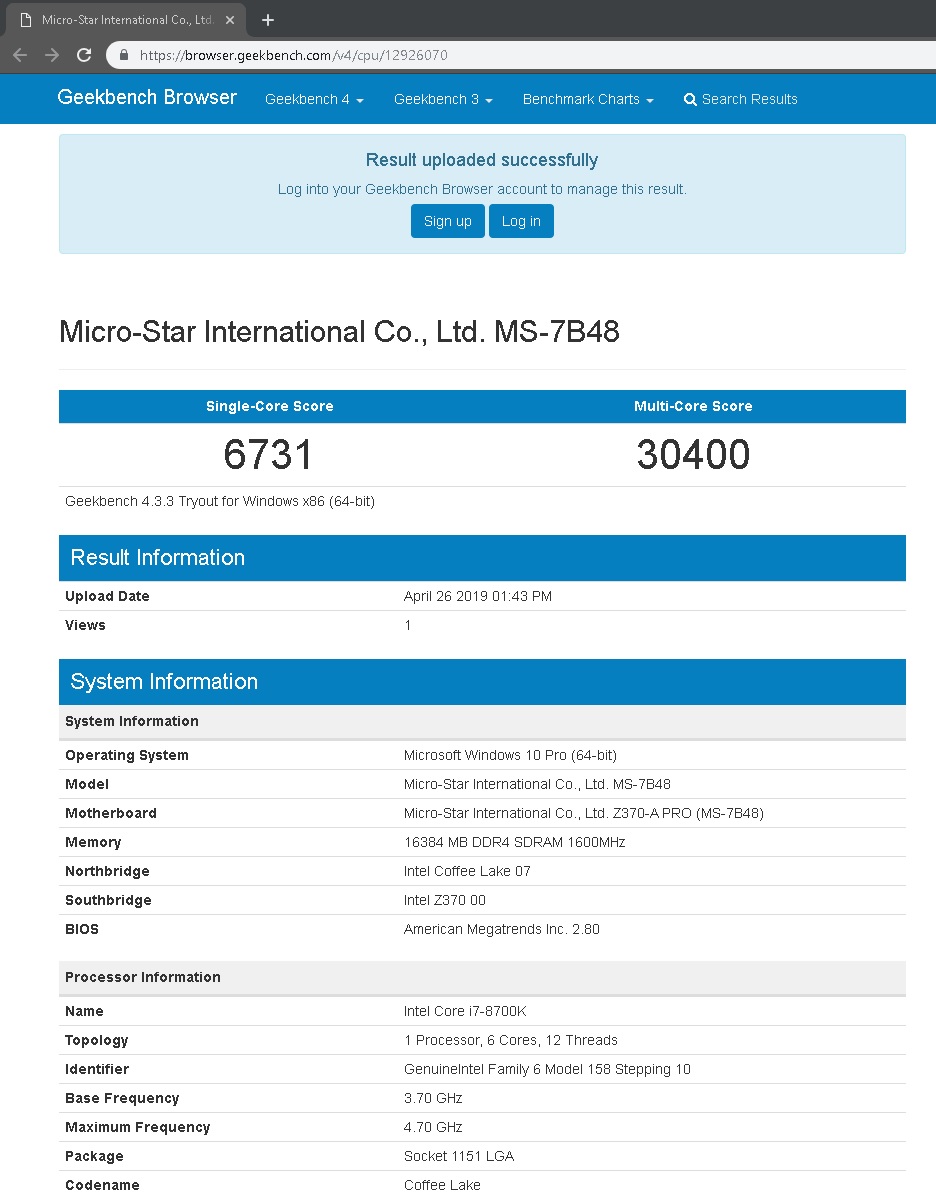Click the Single-Core Score value 6731
936x1197 pixels.
tap(268, 455)
